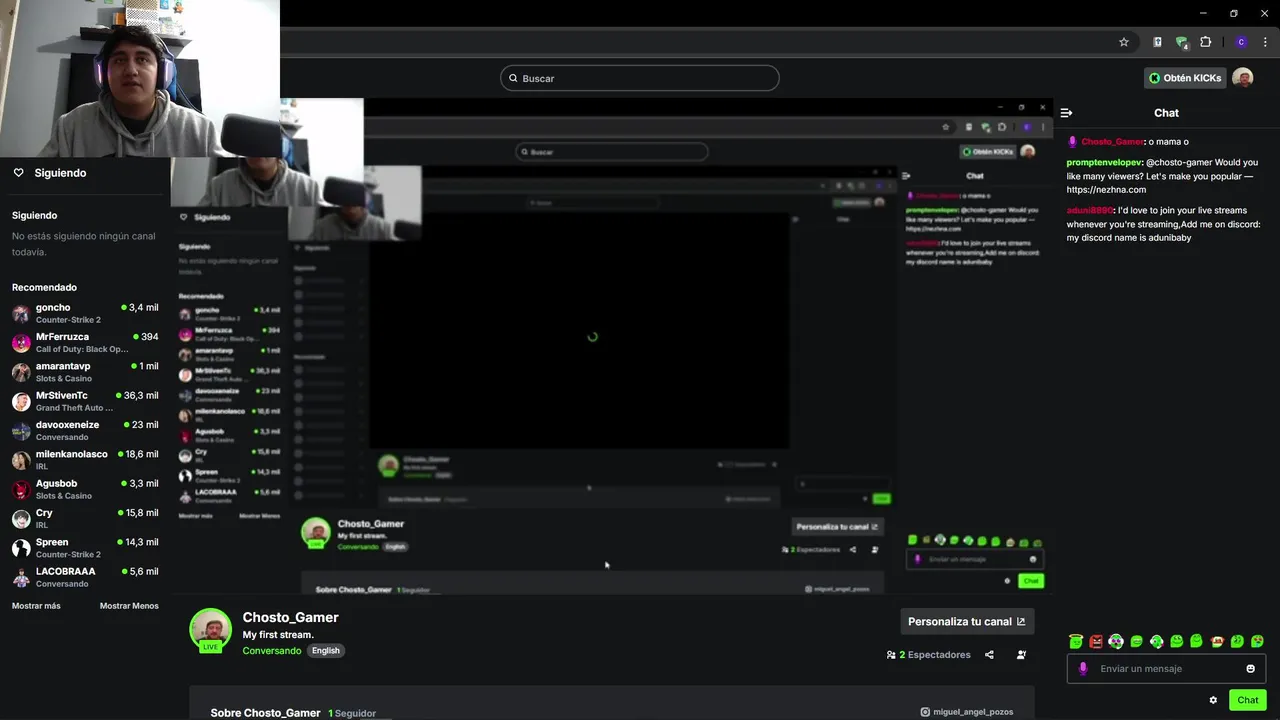The image size is (1280, 720).
Task: Collapse the chat panel with the arrow icon
Action: tap(1067, 113)
